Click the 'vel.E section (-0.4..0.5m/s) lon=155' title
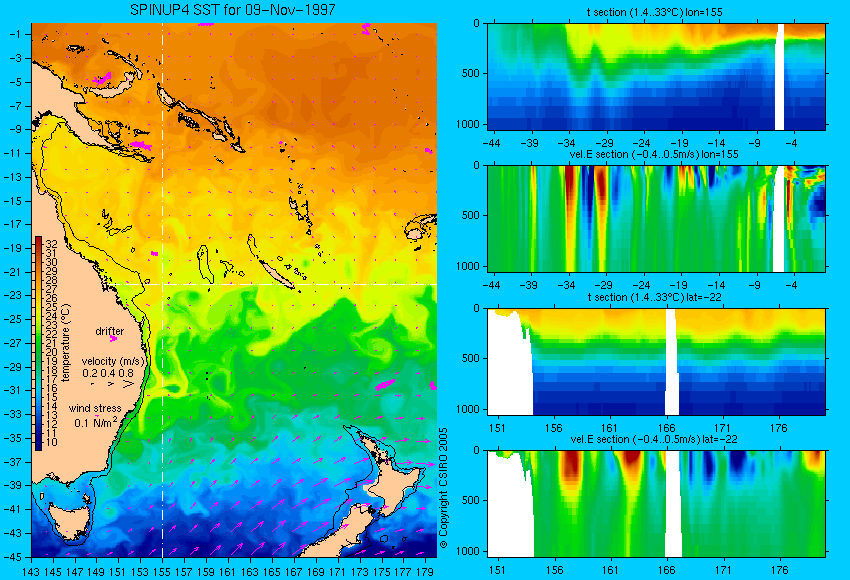850x580 pixels. coord(654,154)
